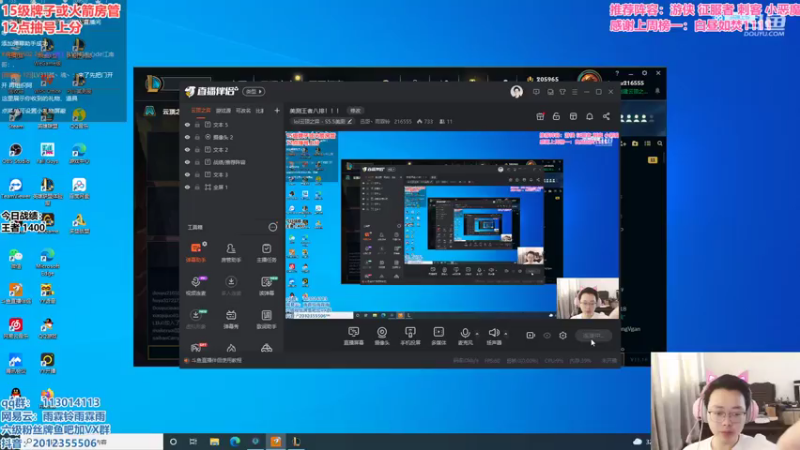Expand the toolbox more-options circle
The height and width of the screenshot is (450, 800).
tap(273, 227)
